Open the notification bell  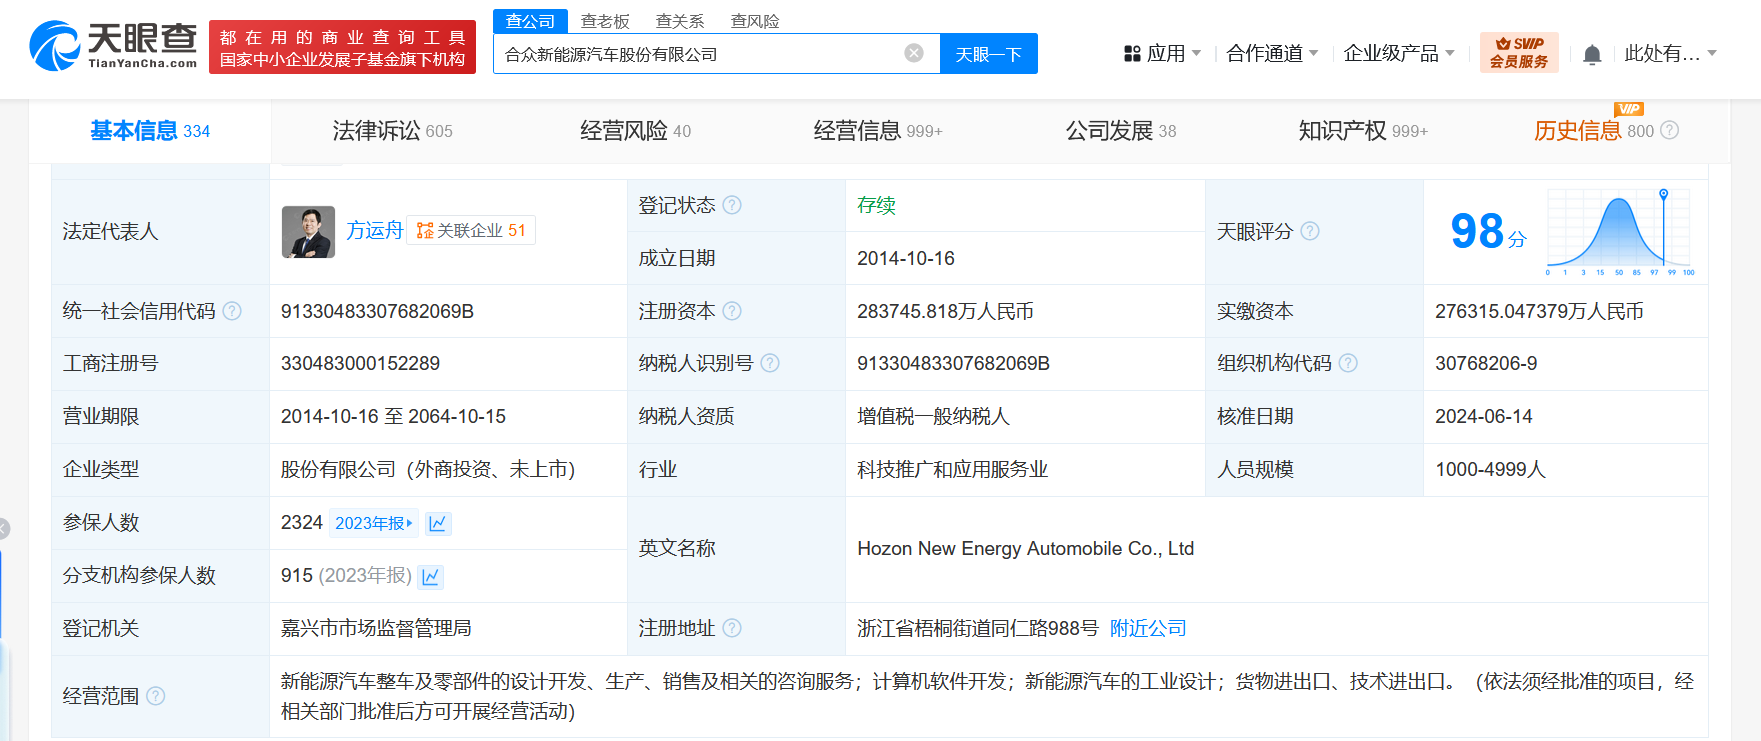1592,54
